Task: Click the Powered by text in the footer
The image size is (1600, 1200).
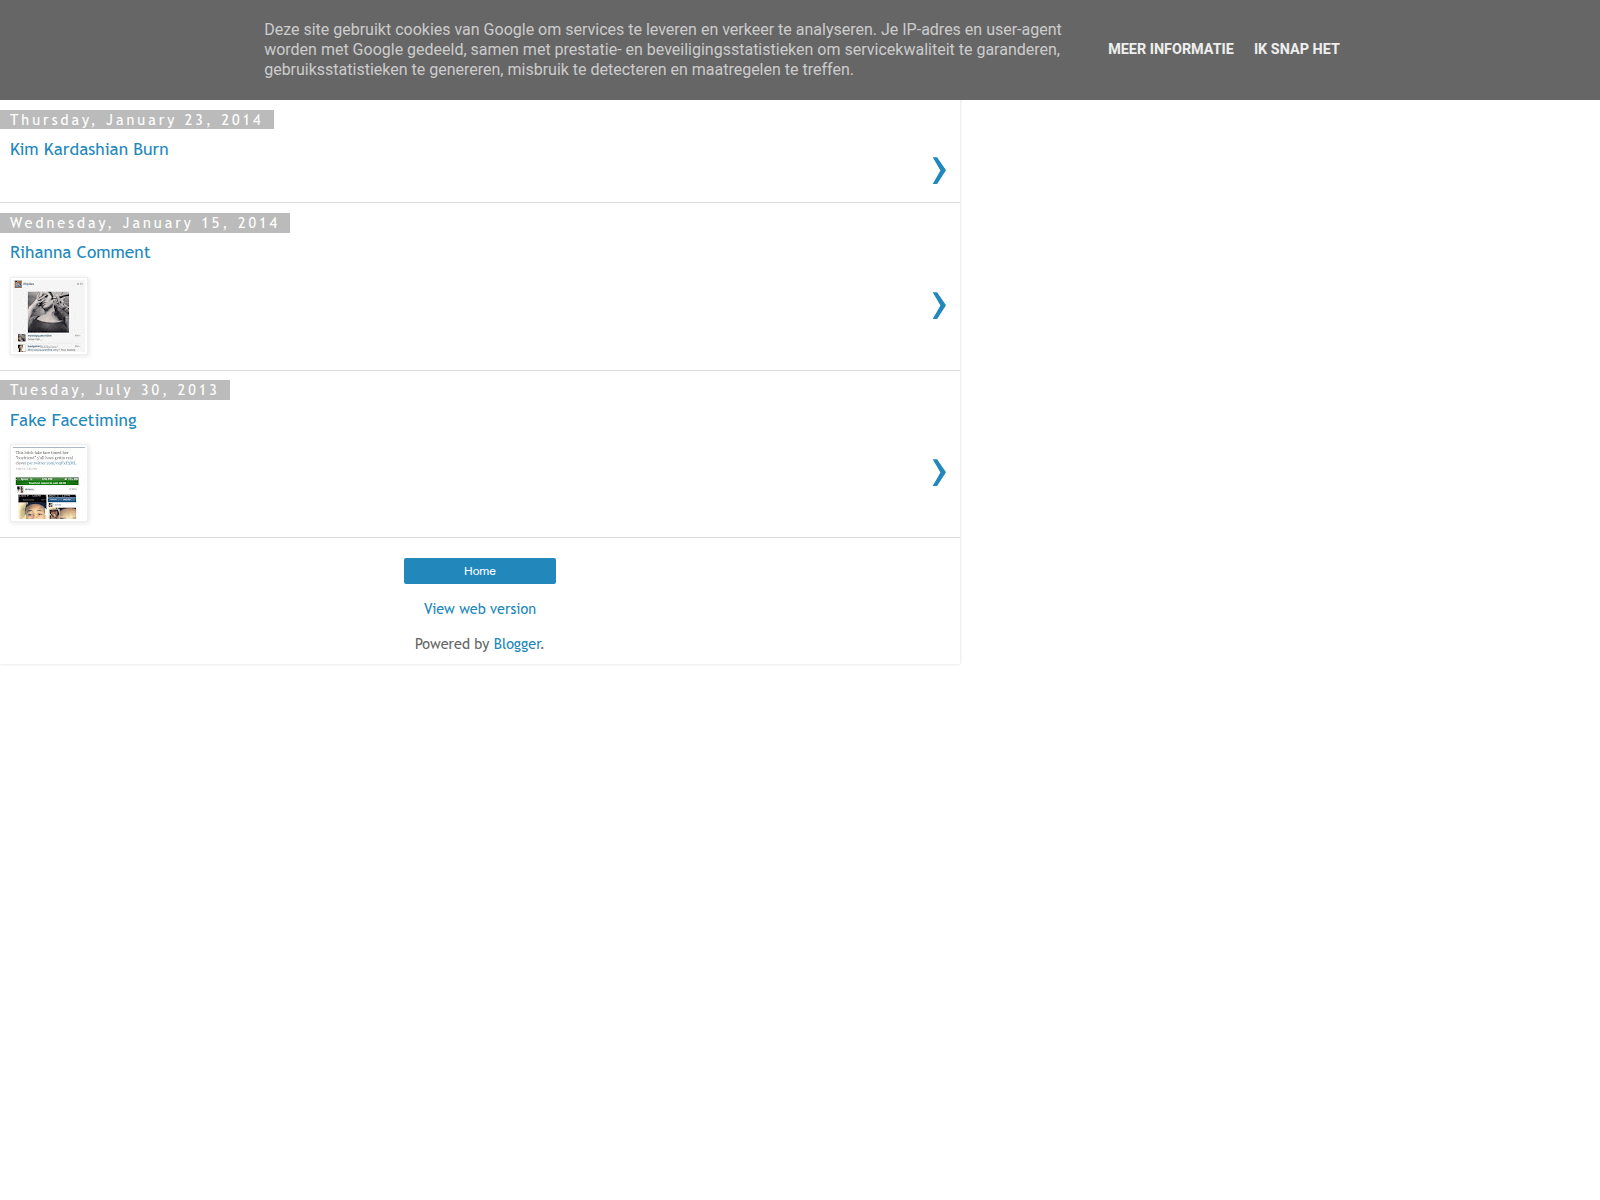Action: click(452, 644)
